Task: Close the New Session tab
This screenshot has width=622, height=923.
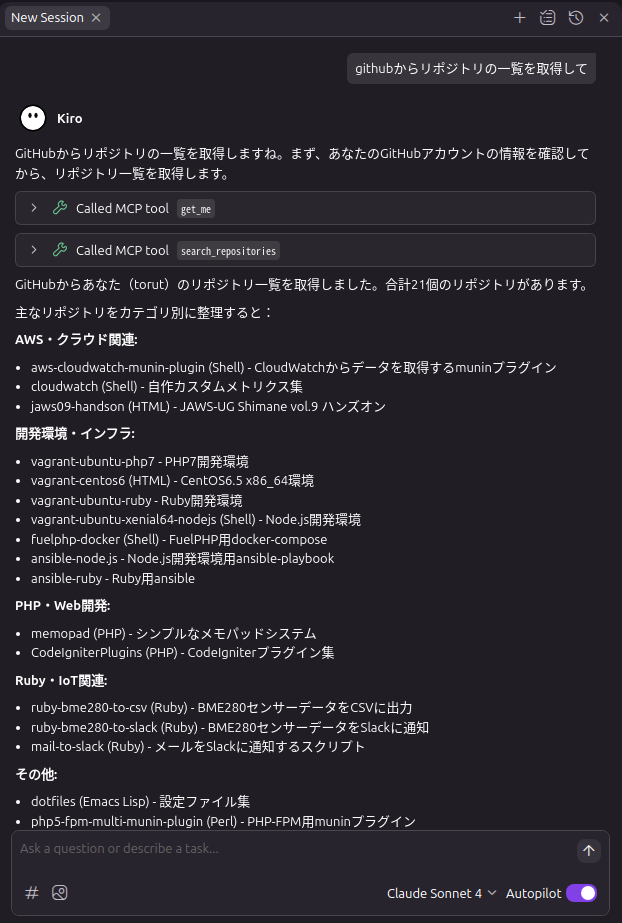Action: (96, 18)
